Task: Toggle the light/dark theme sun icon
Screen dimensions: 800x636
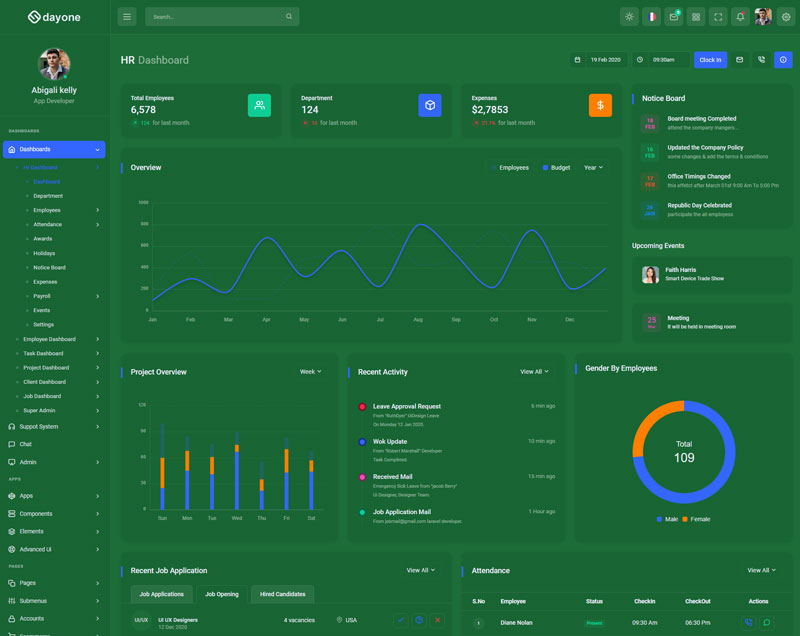Action: (x=629, y=17)
